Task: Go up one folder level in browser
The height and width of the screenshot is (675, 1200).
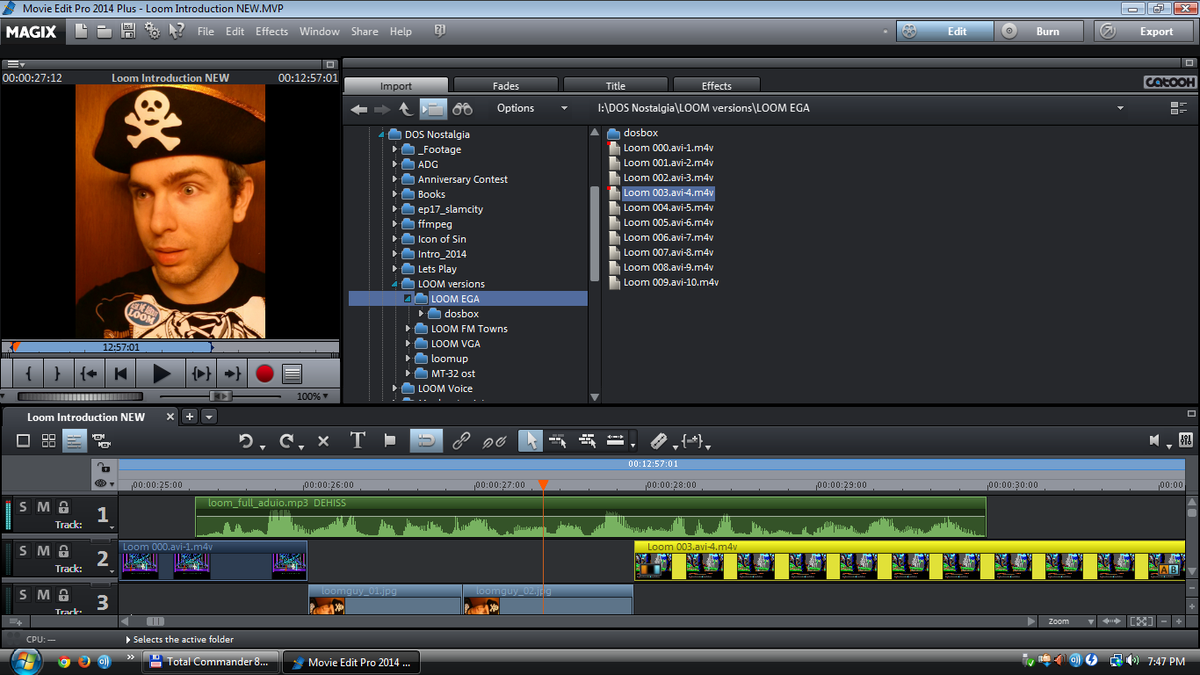Action: point(405,109)
